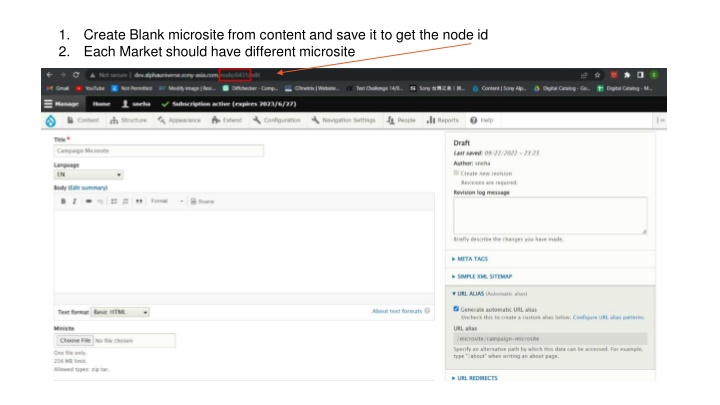Click the Drupal drop logo
The width and height of the screenshot is (720, 405).
point(51,121)
